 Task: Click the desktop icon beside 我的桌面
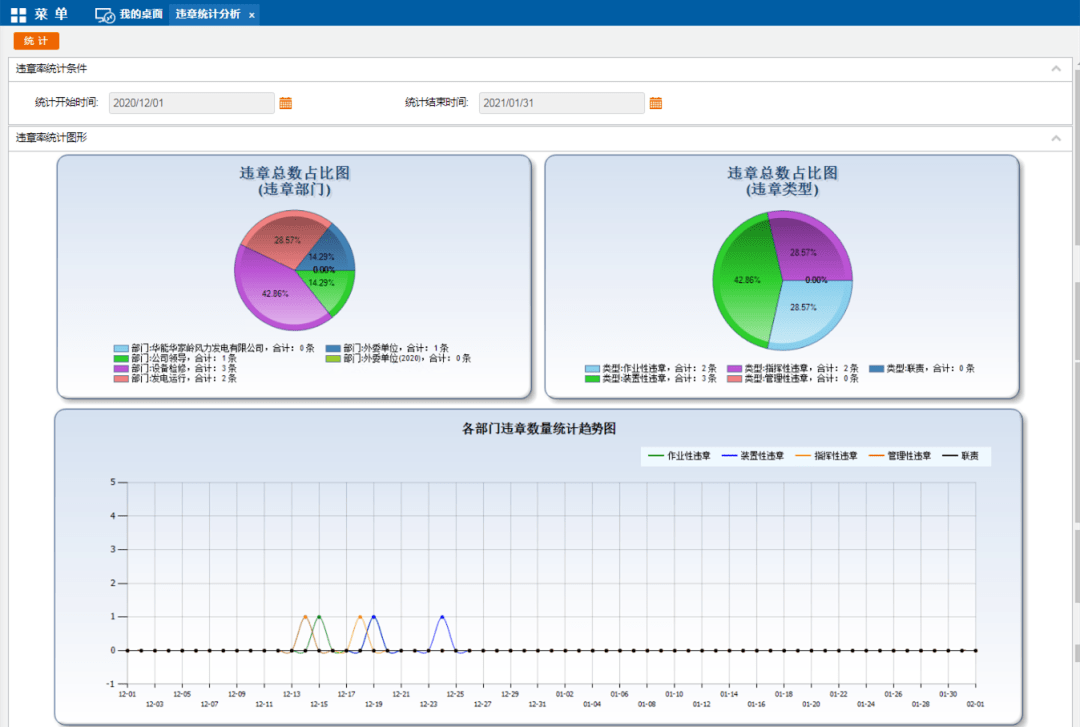click(104, 15)
